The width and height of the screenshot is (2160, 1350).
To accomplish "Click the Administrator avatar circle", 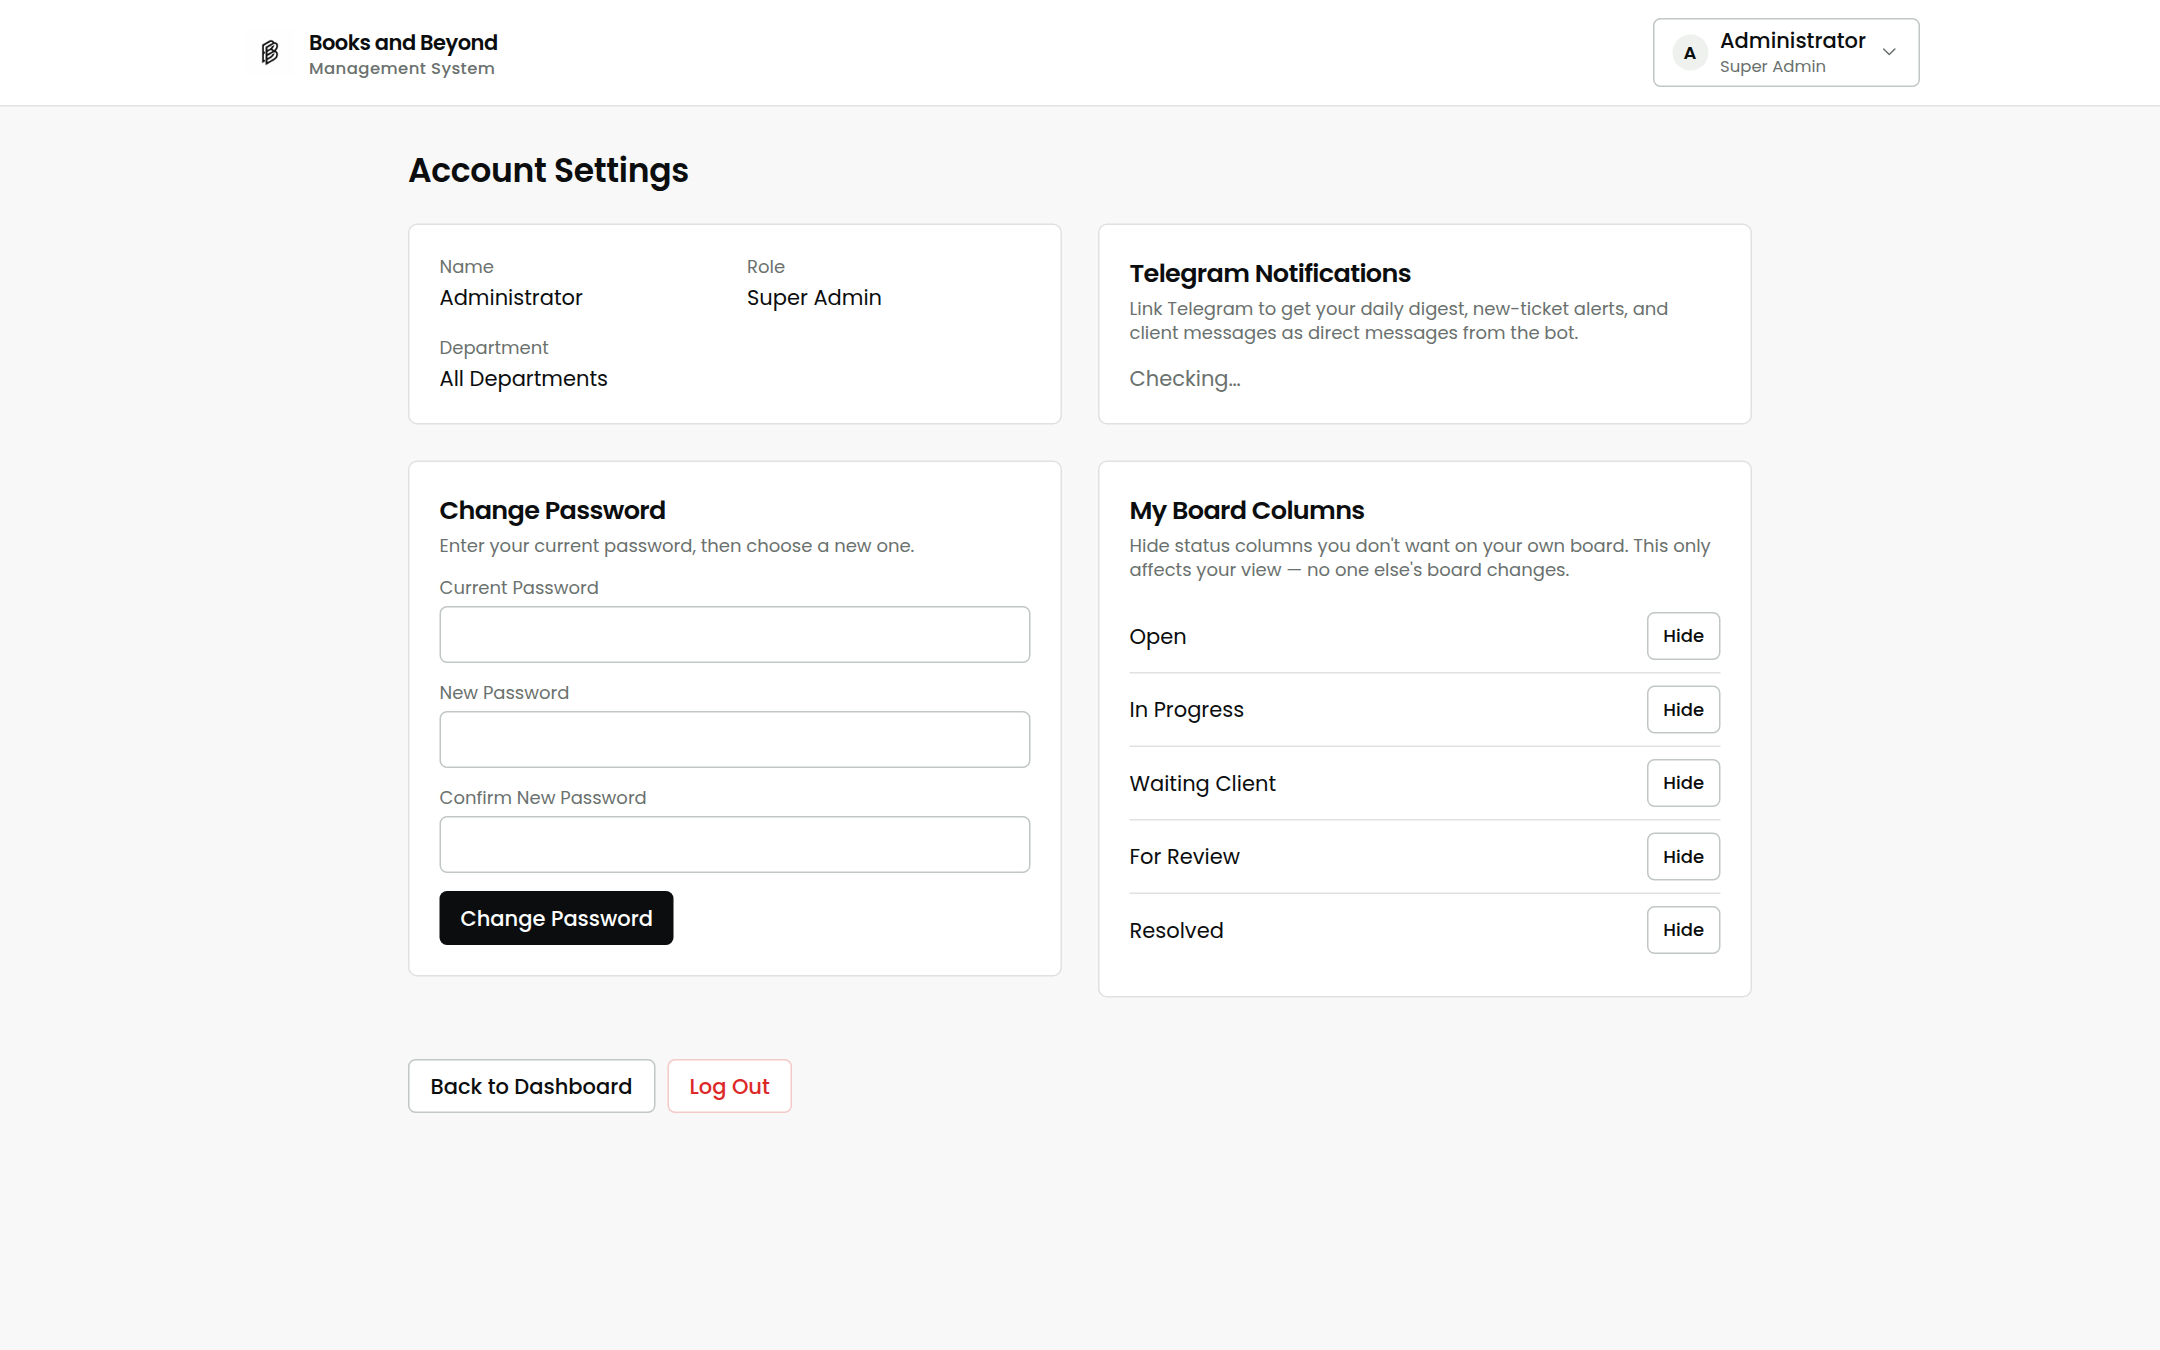I will [1690, 53].
